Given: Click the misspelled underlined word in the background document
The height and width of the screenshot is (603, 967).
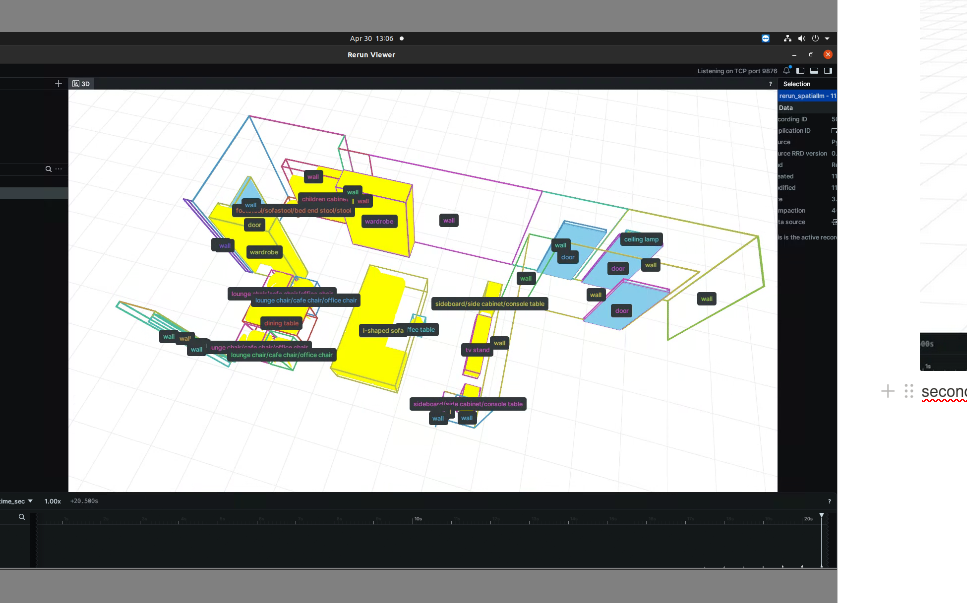Looking at the screenshot, I should pyautogui.click(x=944, y=392).
